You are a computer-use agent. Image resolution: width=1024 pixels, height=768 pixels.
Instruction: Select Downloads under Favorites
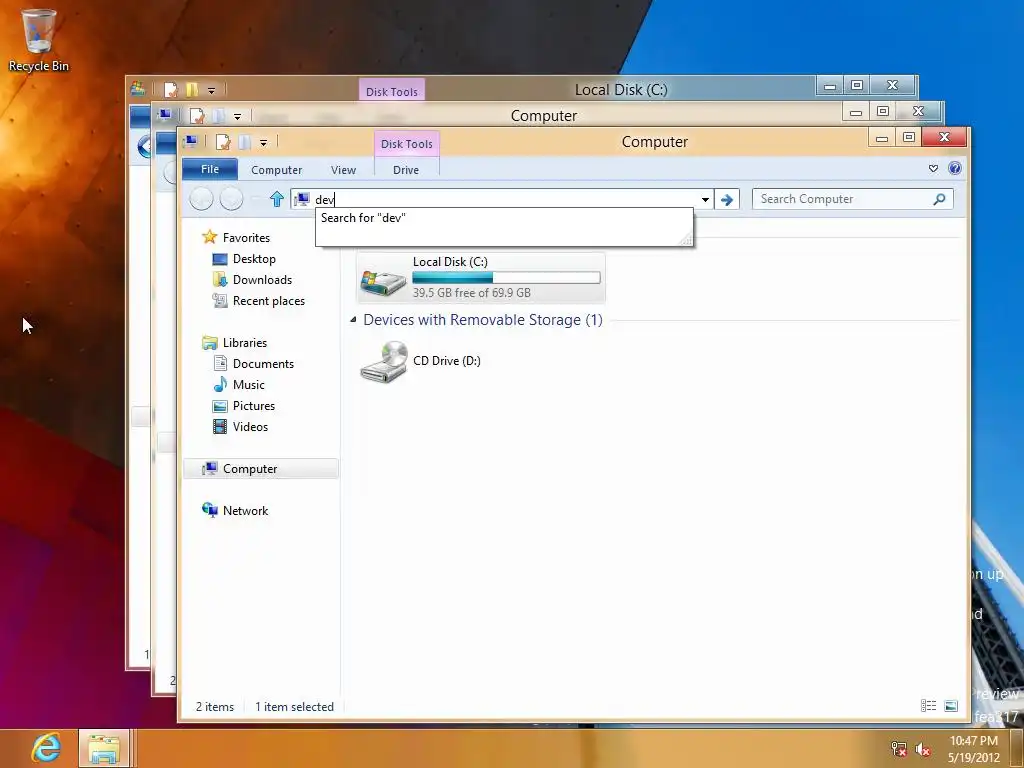pos(262,280)
